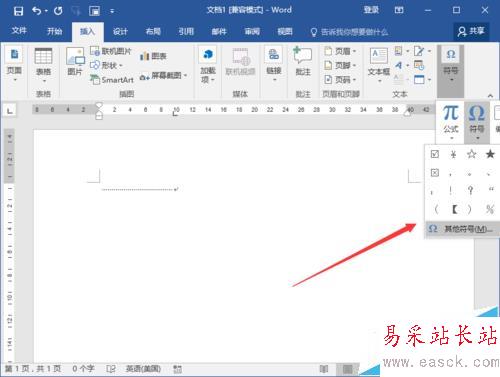Insert the percent % symbol
The width and height of the screenshot is (500, 377).
490,209
